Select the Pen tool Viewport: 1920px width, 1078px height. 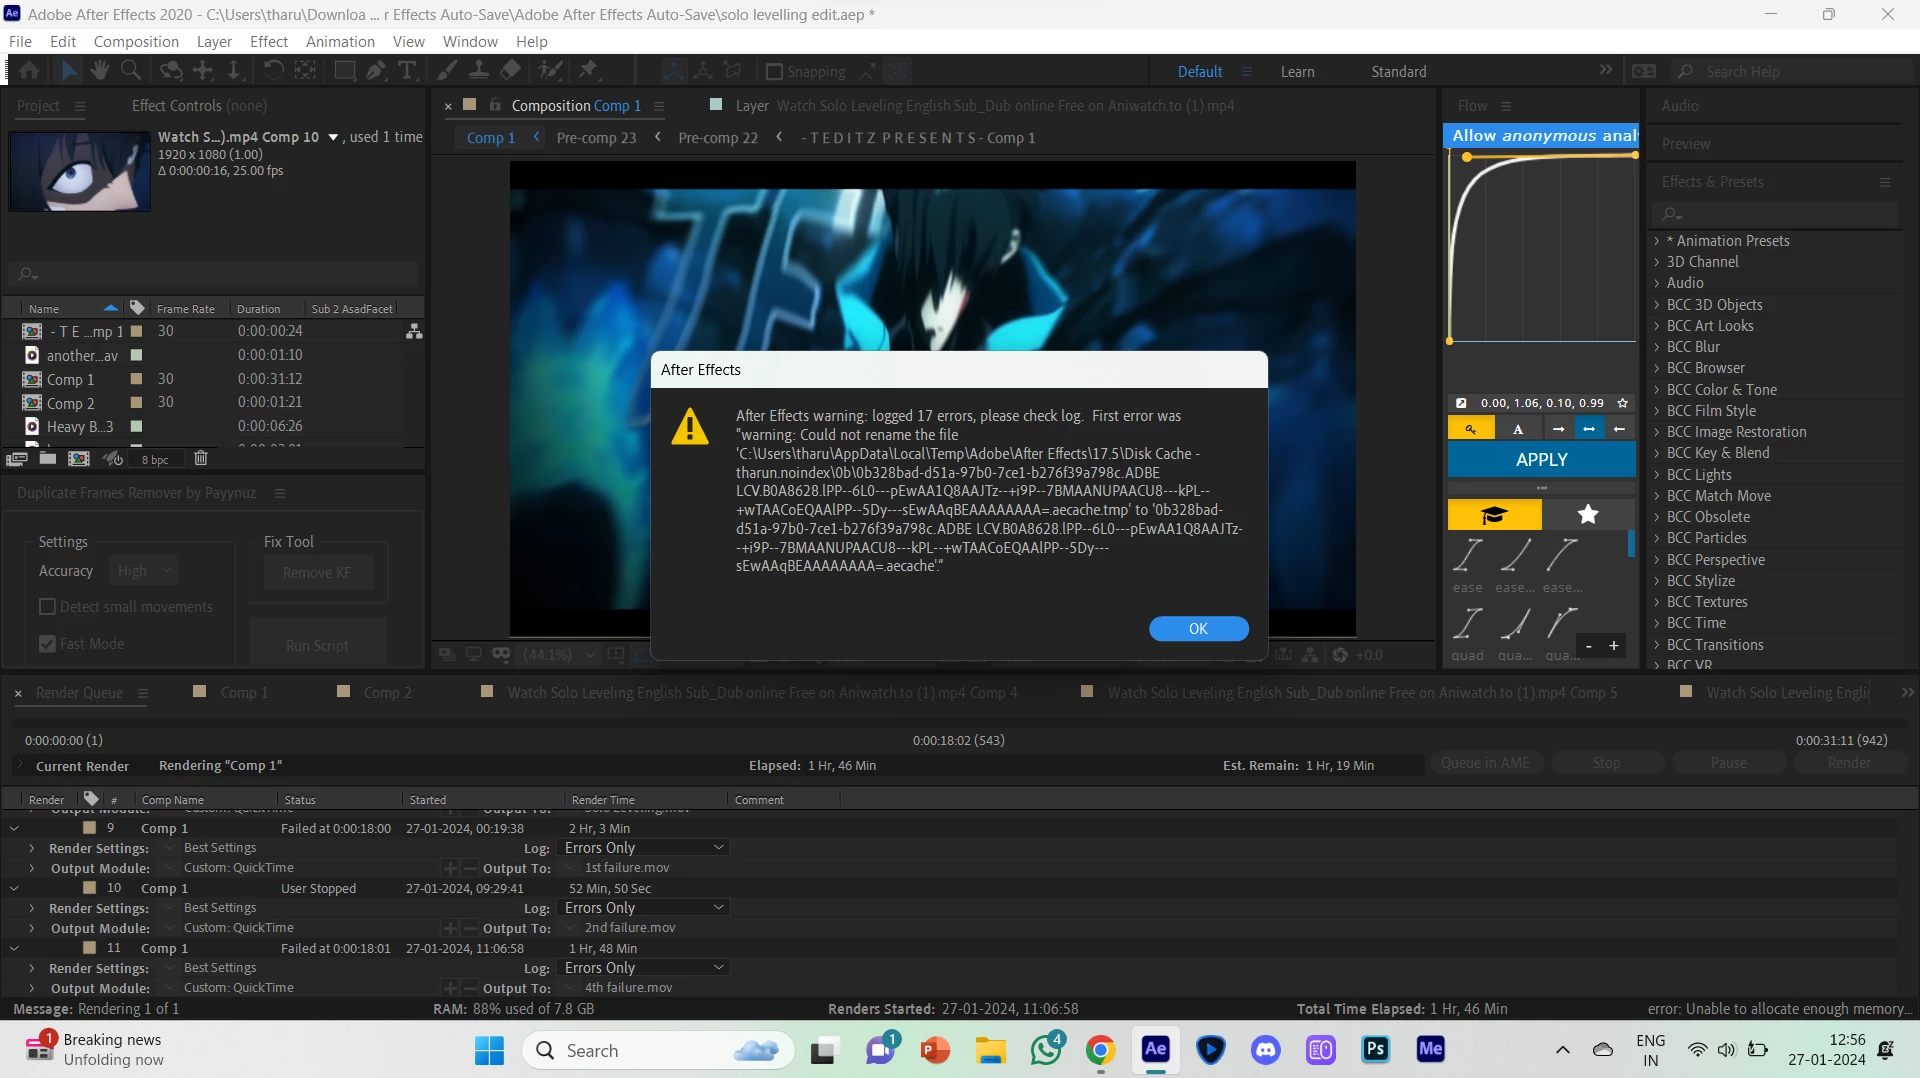point(376,71)
